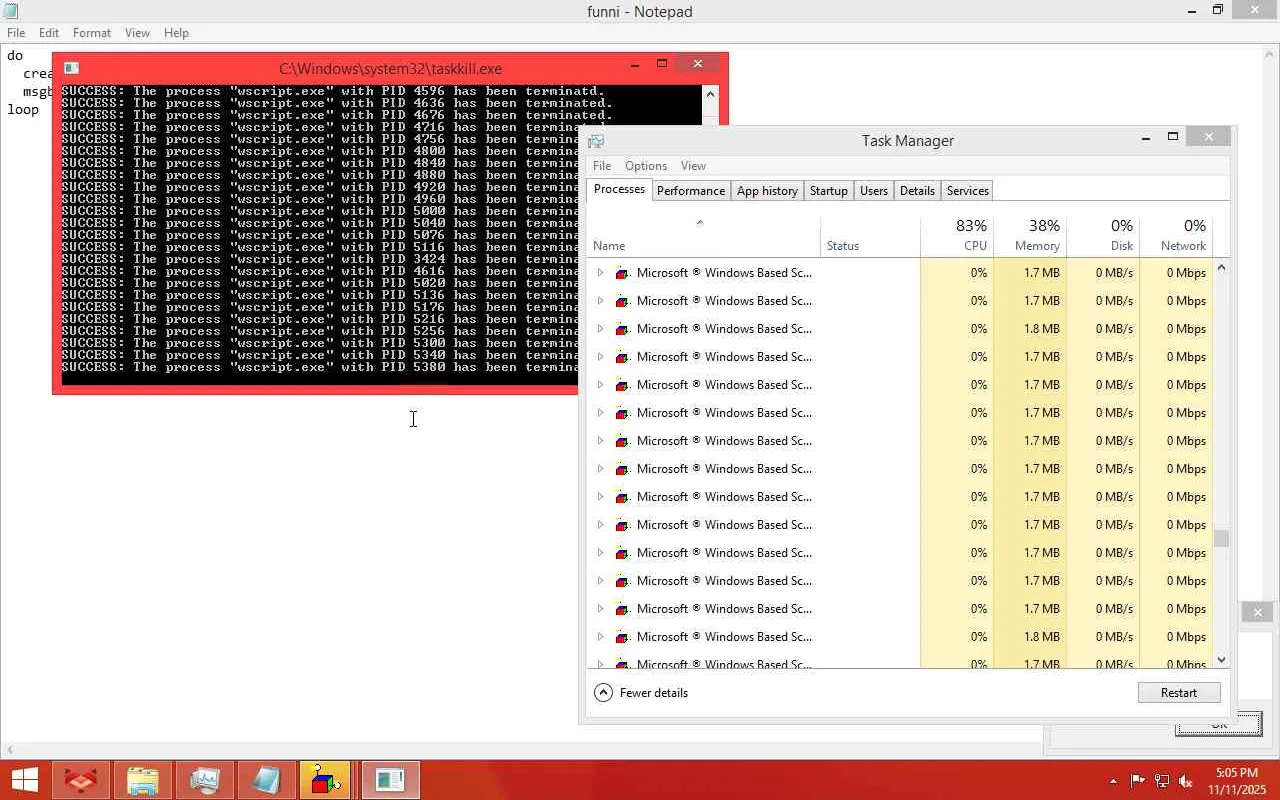Open Task Manager's File menu
This screenshot has width=1280, height=800.
tap(602, 166)
